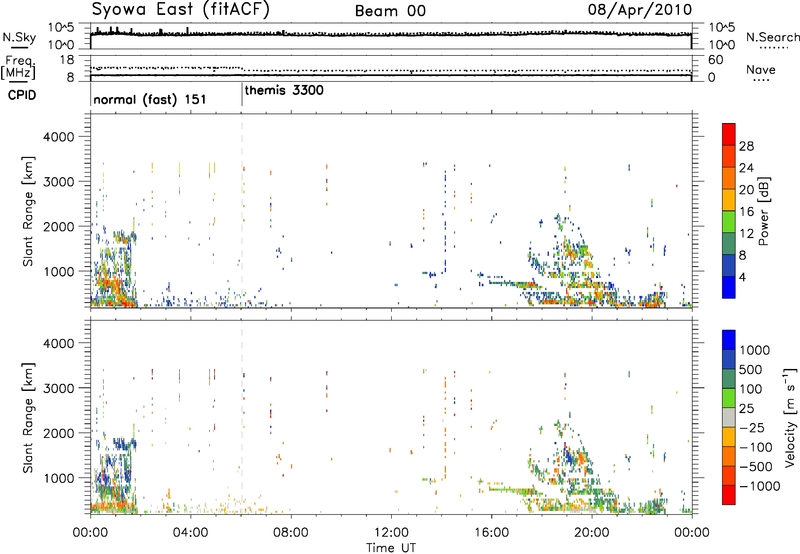Click the "Slant Range [km]" label of the velocity panel
The width and height of the screenshot is (800, 554).
coord(28,418)
